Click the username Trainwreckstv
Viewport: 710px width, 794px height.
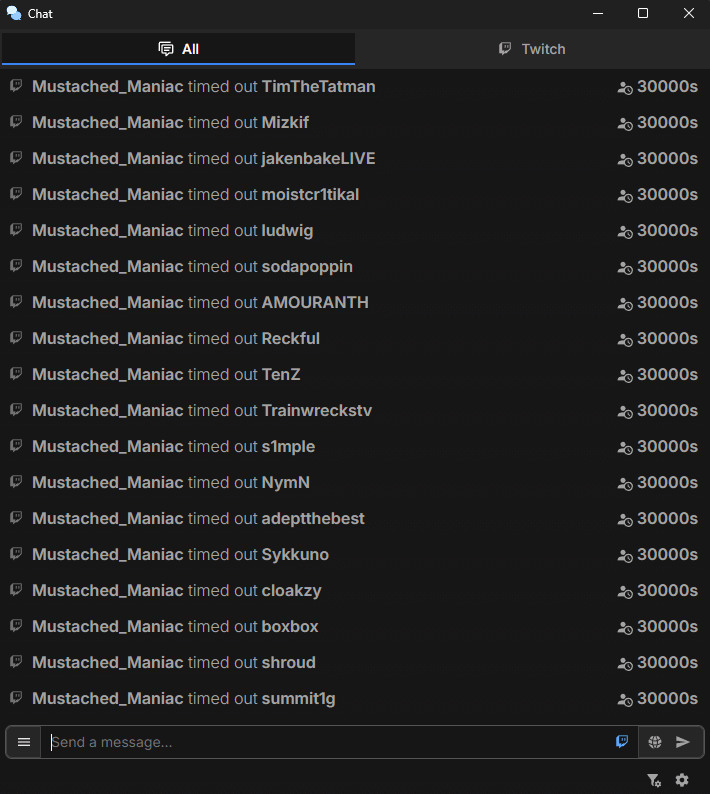tap(316, 410)
